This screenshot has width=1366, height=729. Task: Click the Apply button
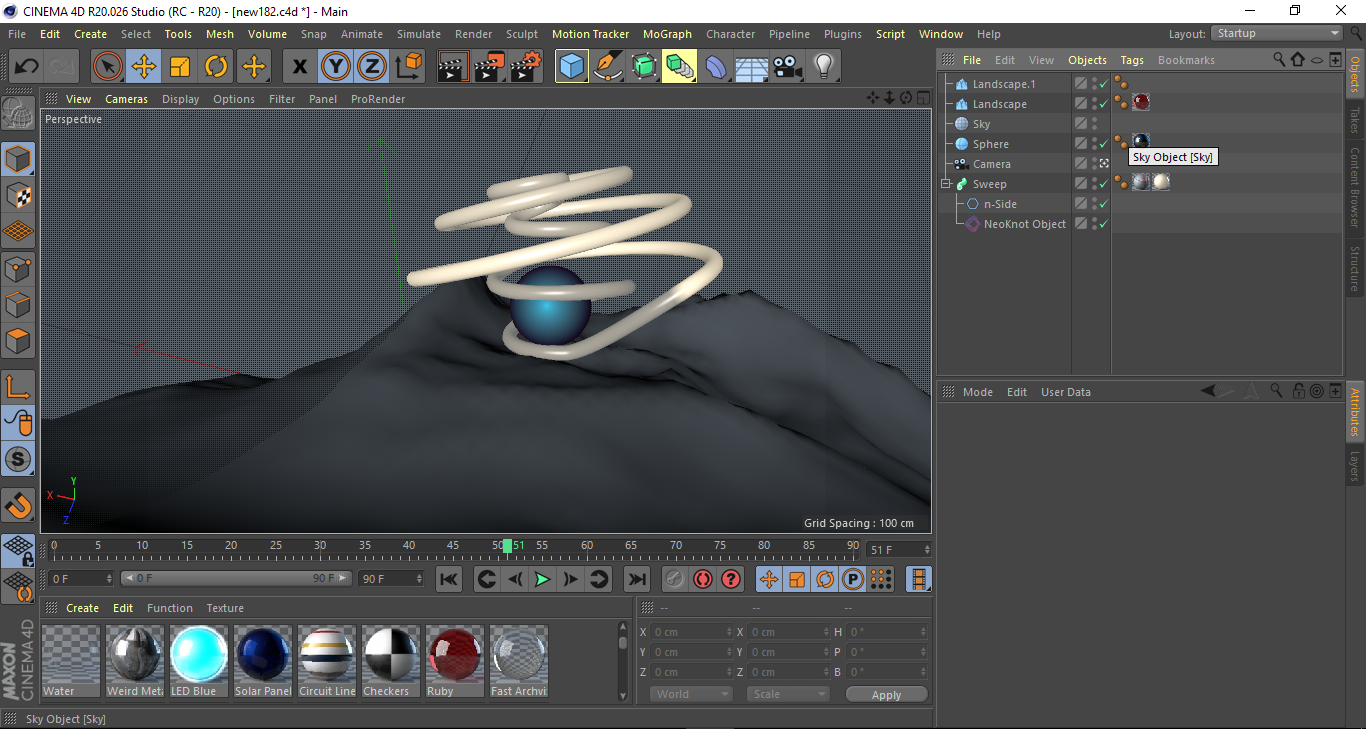(x=886, y=694)
